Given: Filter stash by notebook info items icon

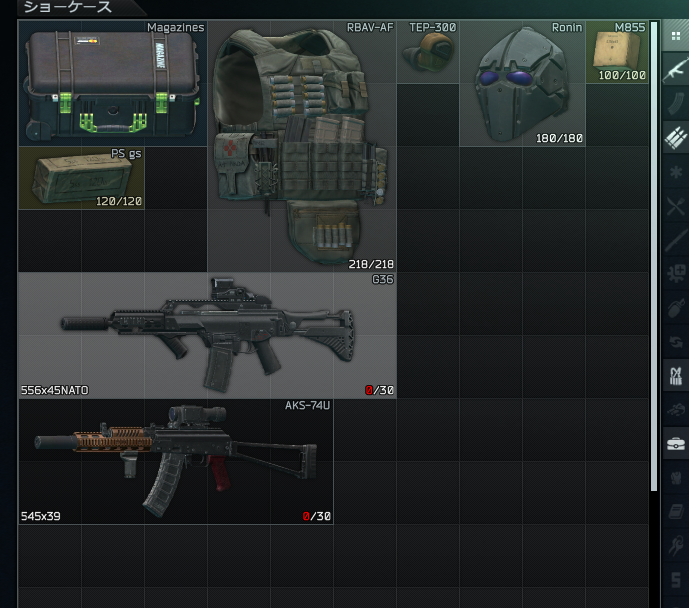Looking at the screenshot, I should coord(676,512).
